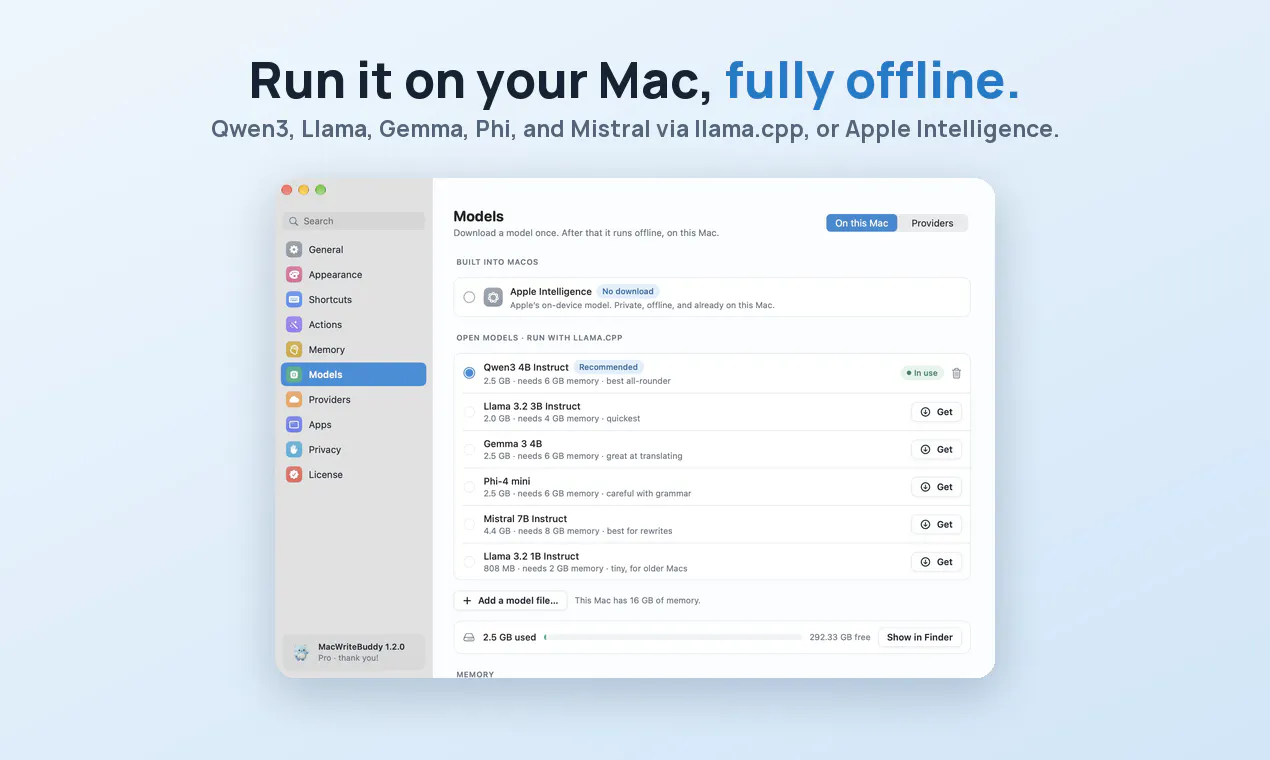The width and height of the screenshot is (1270, 760).
Task: Click the Memory icon in sidebar
Action: 294,350
